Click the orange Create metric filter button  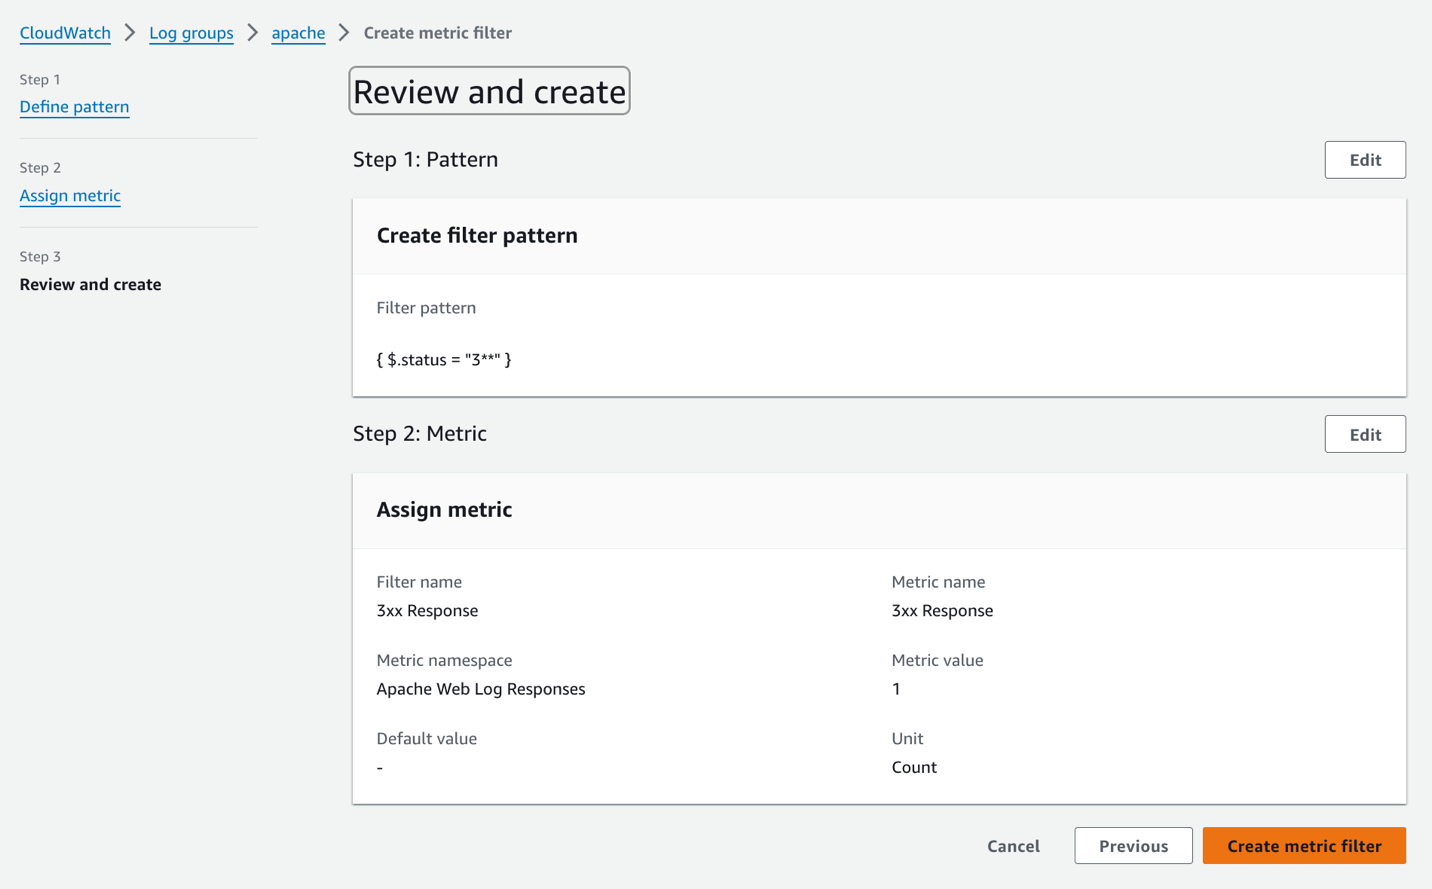[1303, 846]
